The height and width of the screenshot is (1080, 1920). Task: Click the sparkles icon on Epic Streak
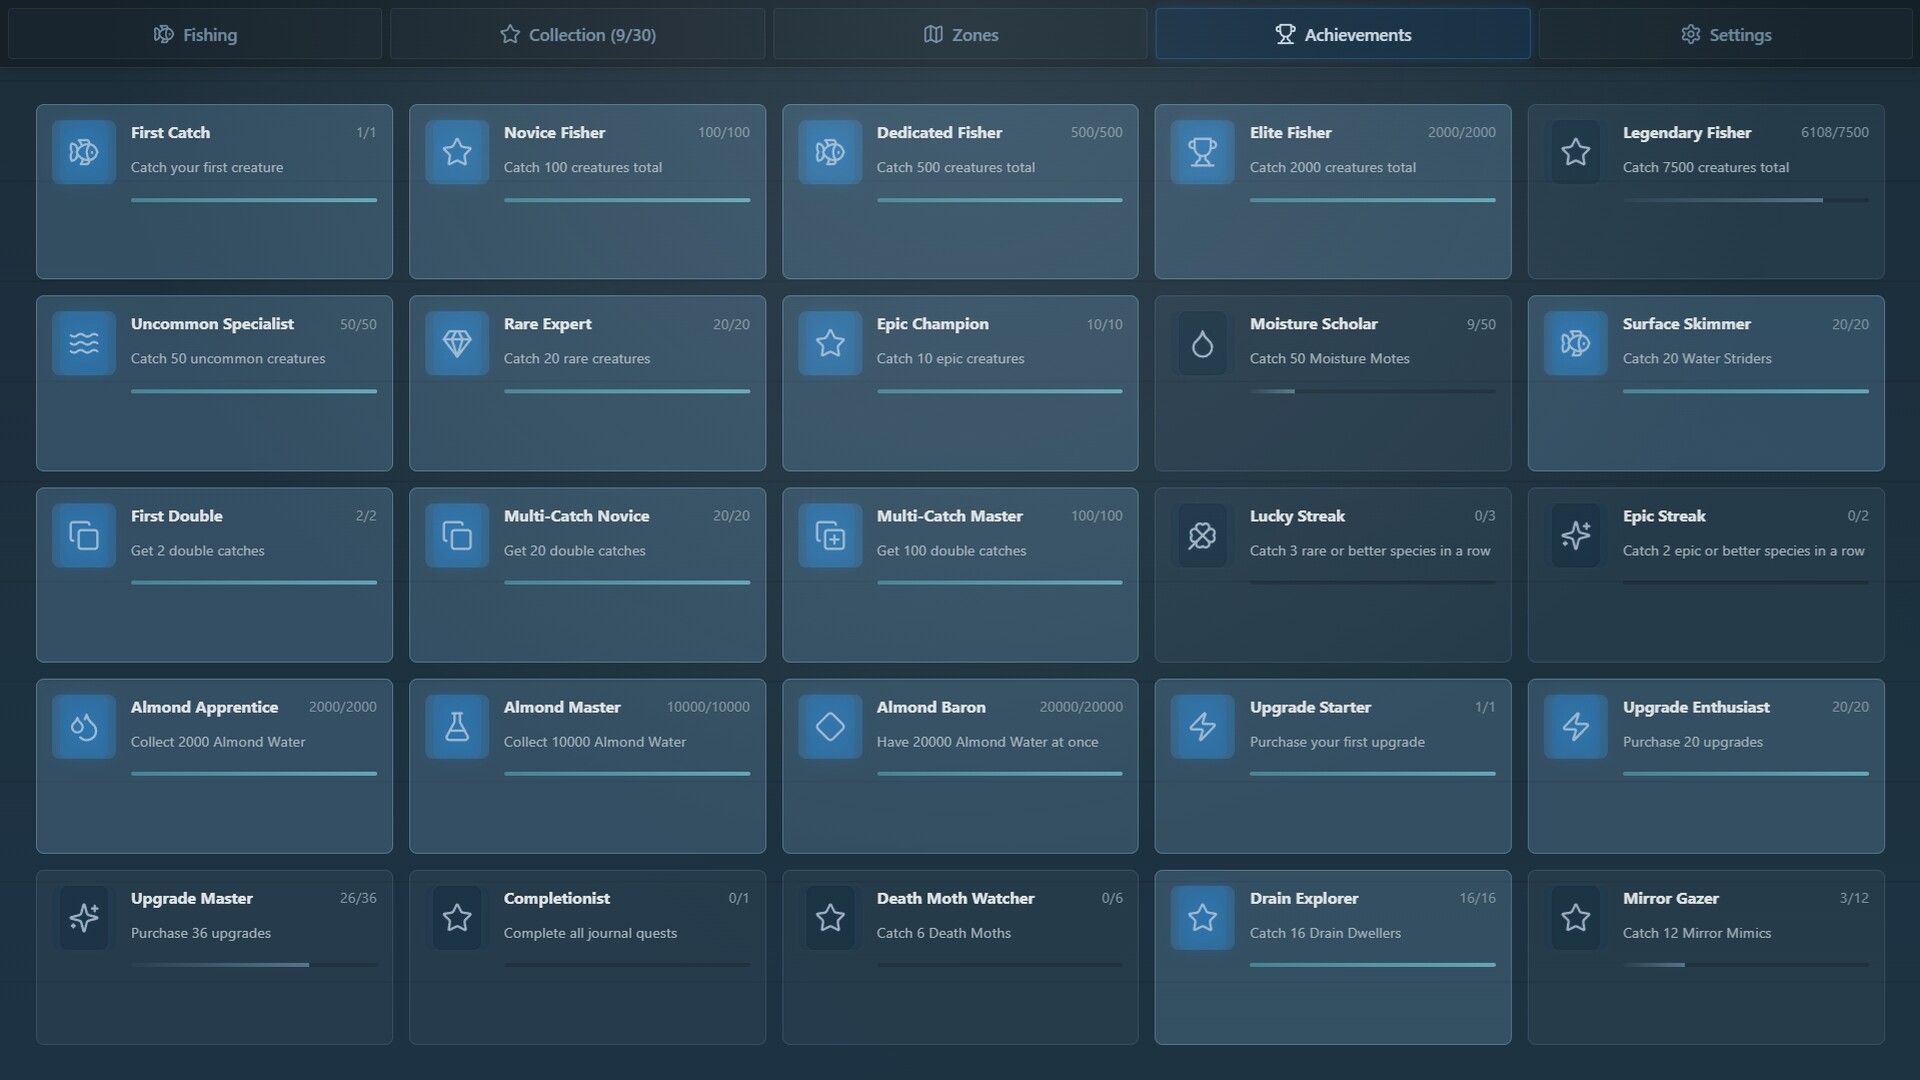1575,535
